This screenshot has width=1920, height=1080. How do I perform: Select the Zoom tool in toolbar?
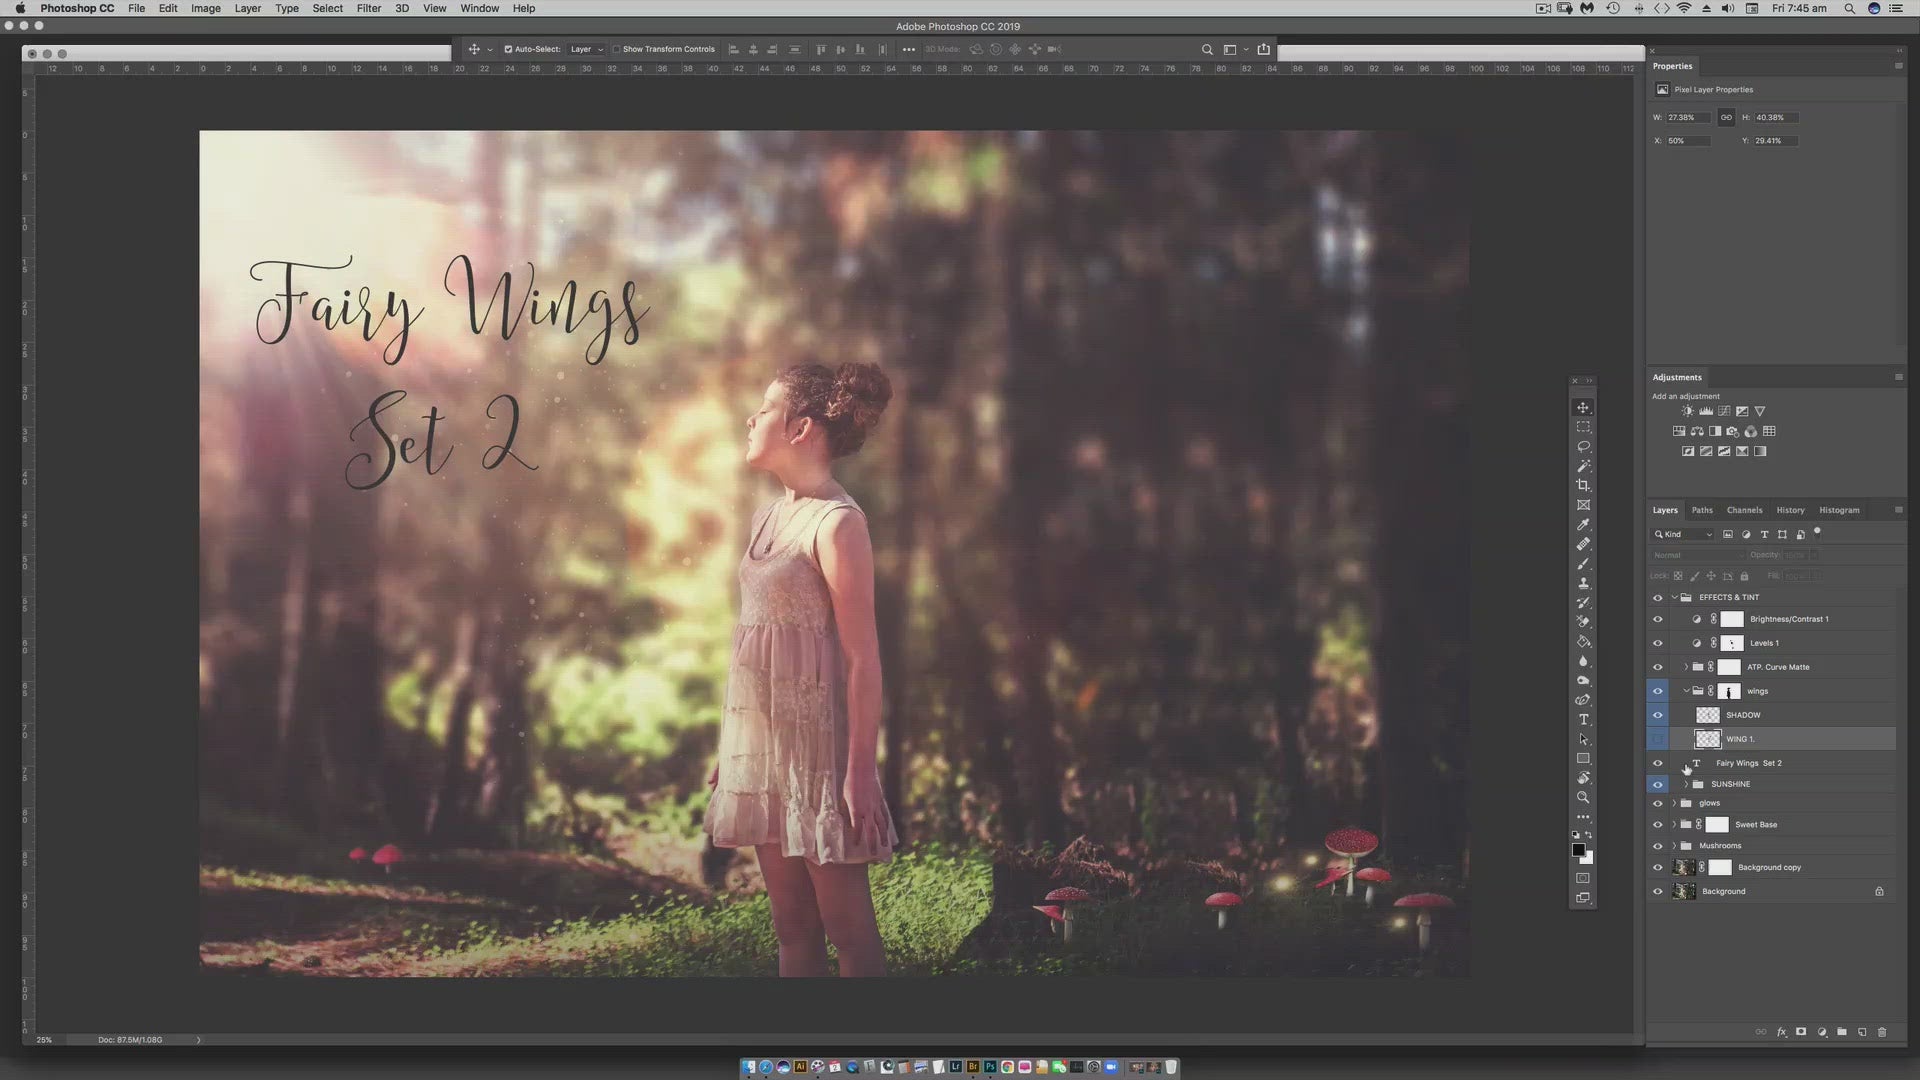[1583, 798]
